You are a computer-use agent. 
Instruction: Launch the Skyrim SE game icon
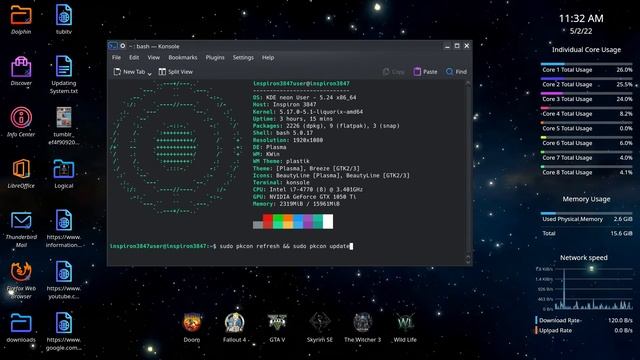[320, 323]
